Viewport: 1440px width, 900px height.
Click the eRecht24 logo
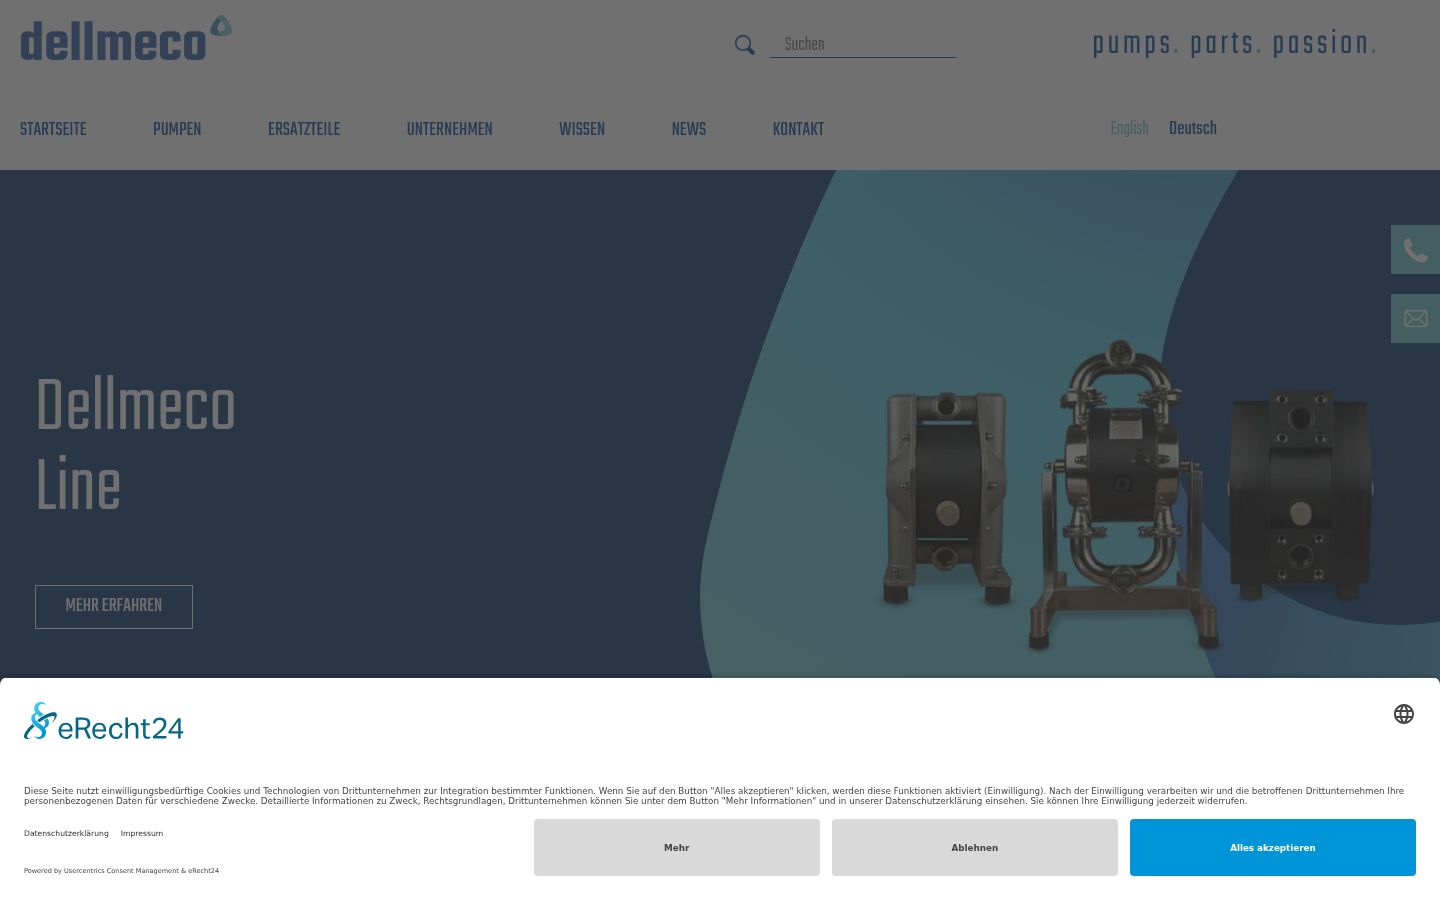pyautogui.click(x=104, y=722)
